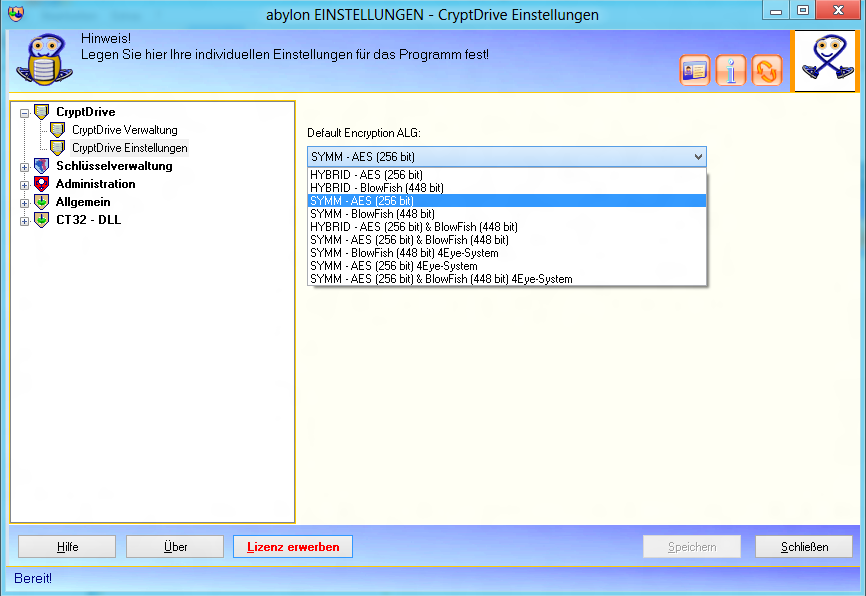Pick SYMM - BlowFish (448 bit) 4Eye-System
This screenshot has width=866, height=596.
(x=506, y=253)
